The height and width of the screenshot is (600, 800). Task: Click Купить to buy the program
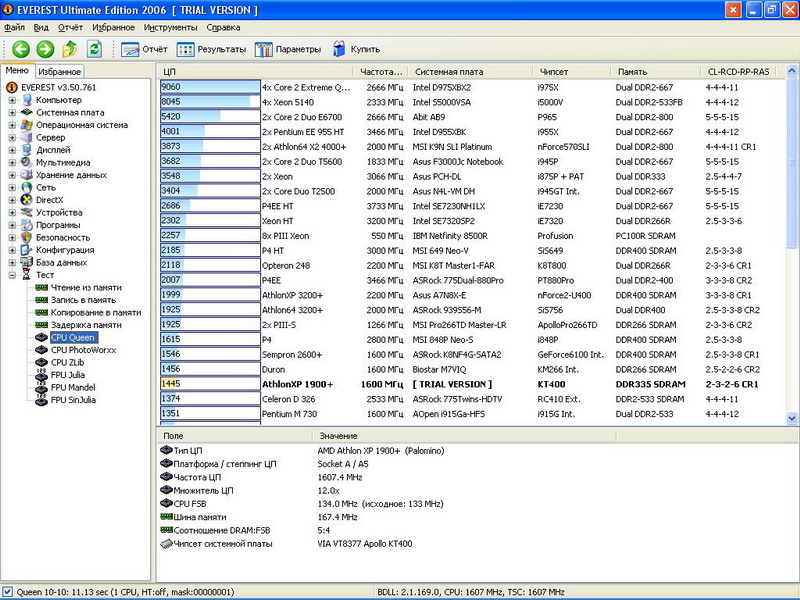coord(356,49)
